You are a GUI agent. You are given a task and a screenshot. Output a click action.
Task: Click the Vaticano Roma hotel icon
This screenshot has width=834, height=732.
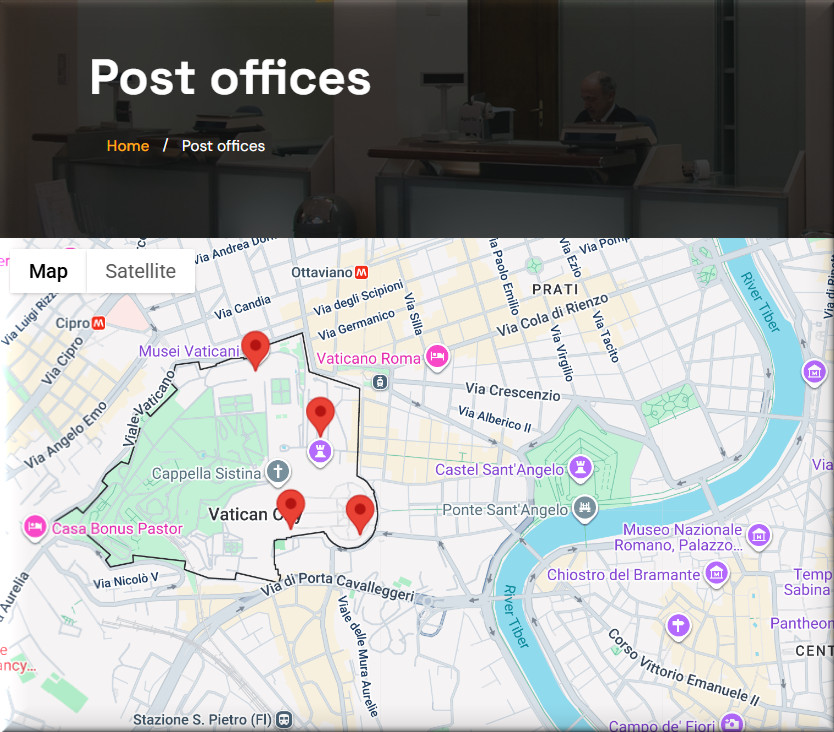(x=436, y=357)
